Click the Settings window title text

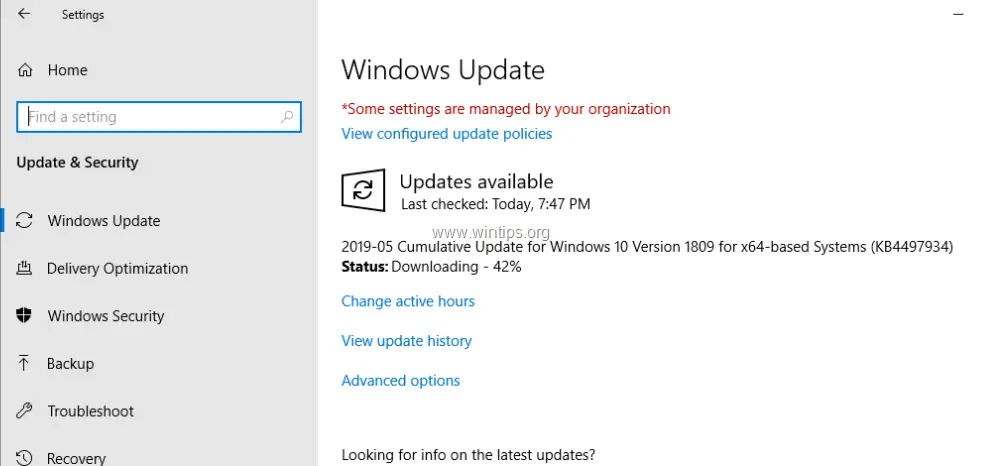click(83, 14)
